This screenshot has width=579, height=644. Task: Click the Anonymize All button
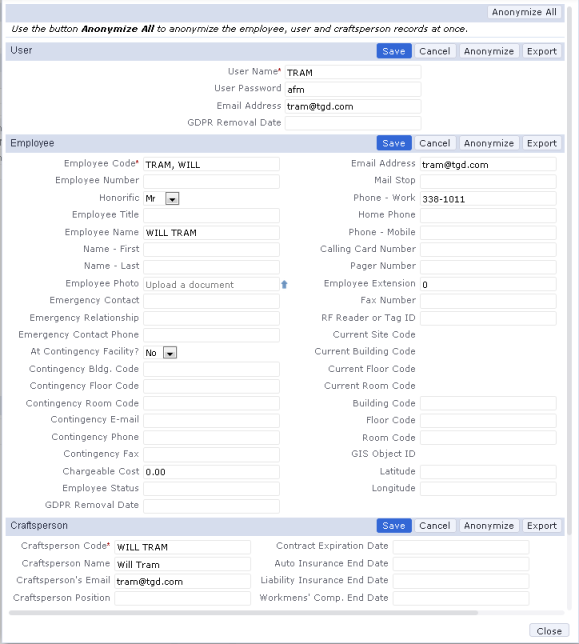[x=524, y=12]
